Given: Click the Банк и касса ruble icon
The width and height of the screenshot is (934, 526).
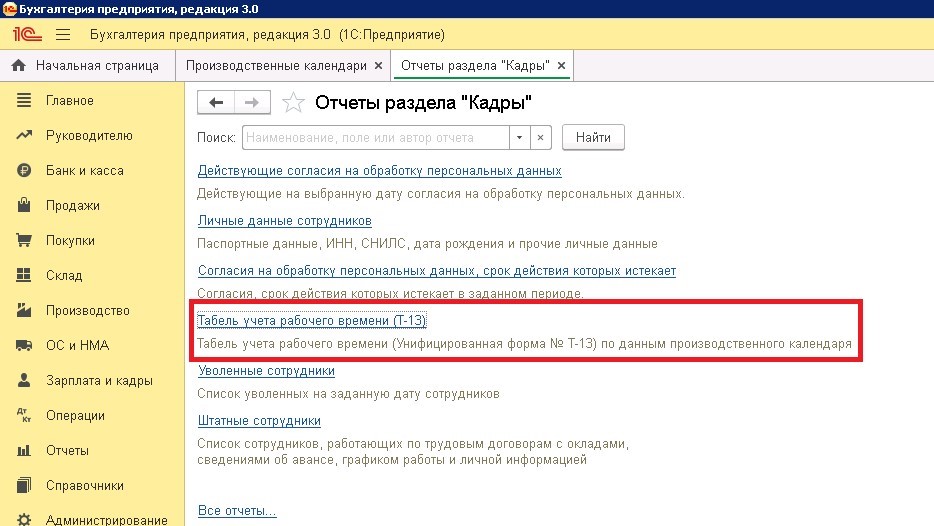Looking at the screenshot, I should tap(24, 170).
